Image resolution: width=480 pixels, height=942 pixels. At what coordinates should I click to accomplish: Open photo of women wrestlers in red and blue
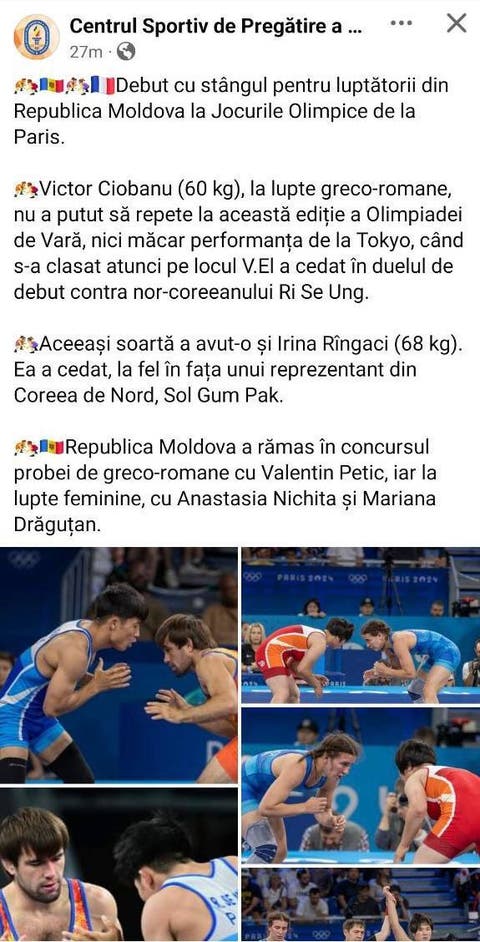click(x=361, y=625)
